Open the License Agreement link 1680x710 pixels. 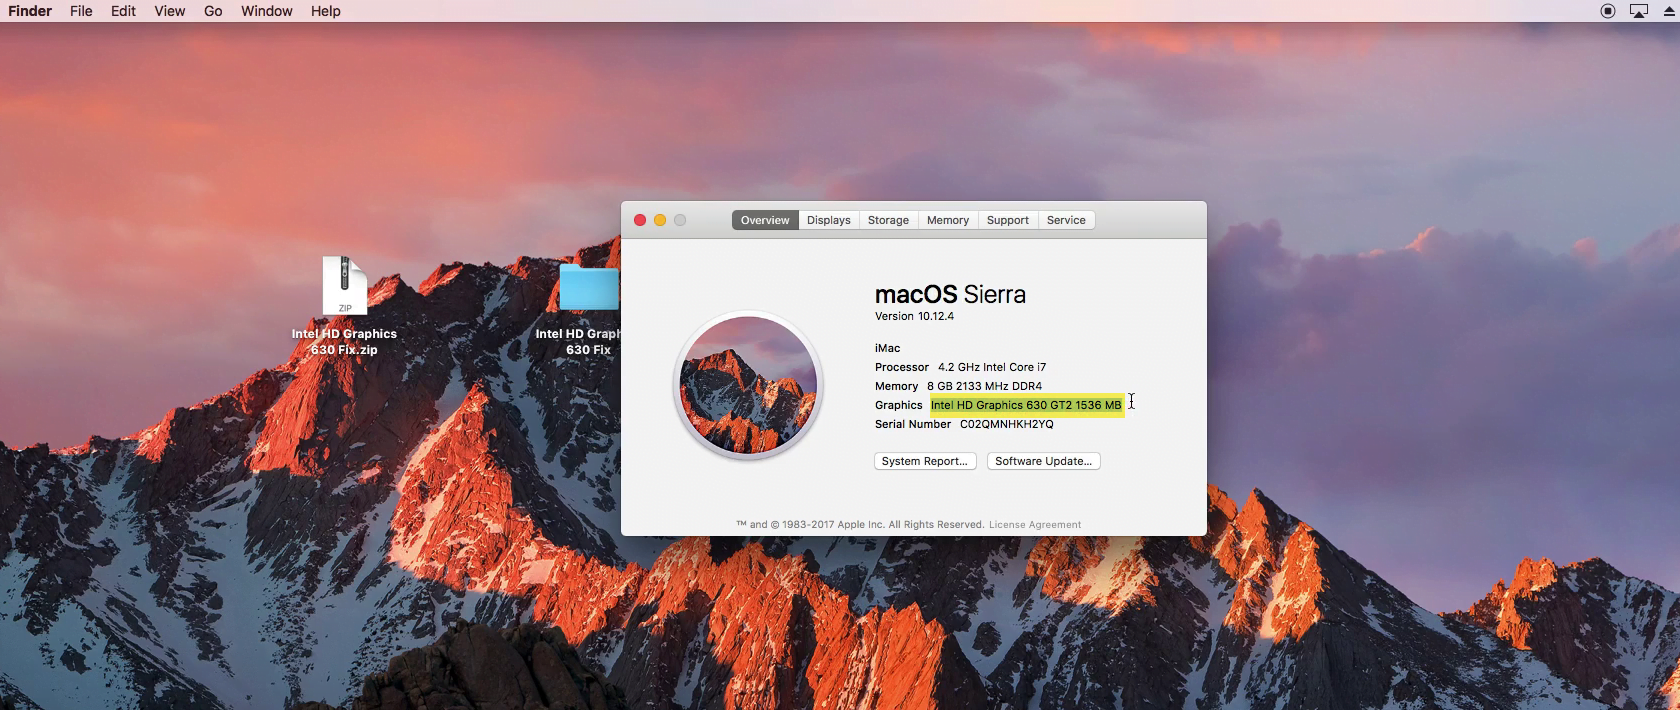[x=1035, y=524]
